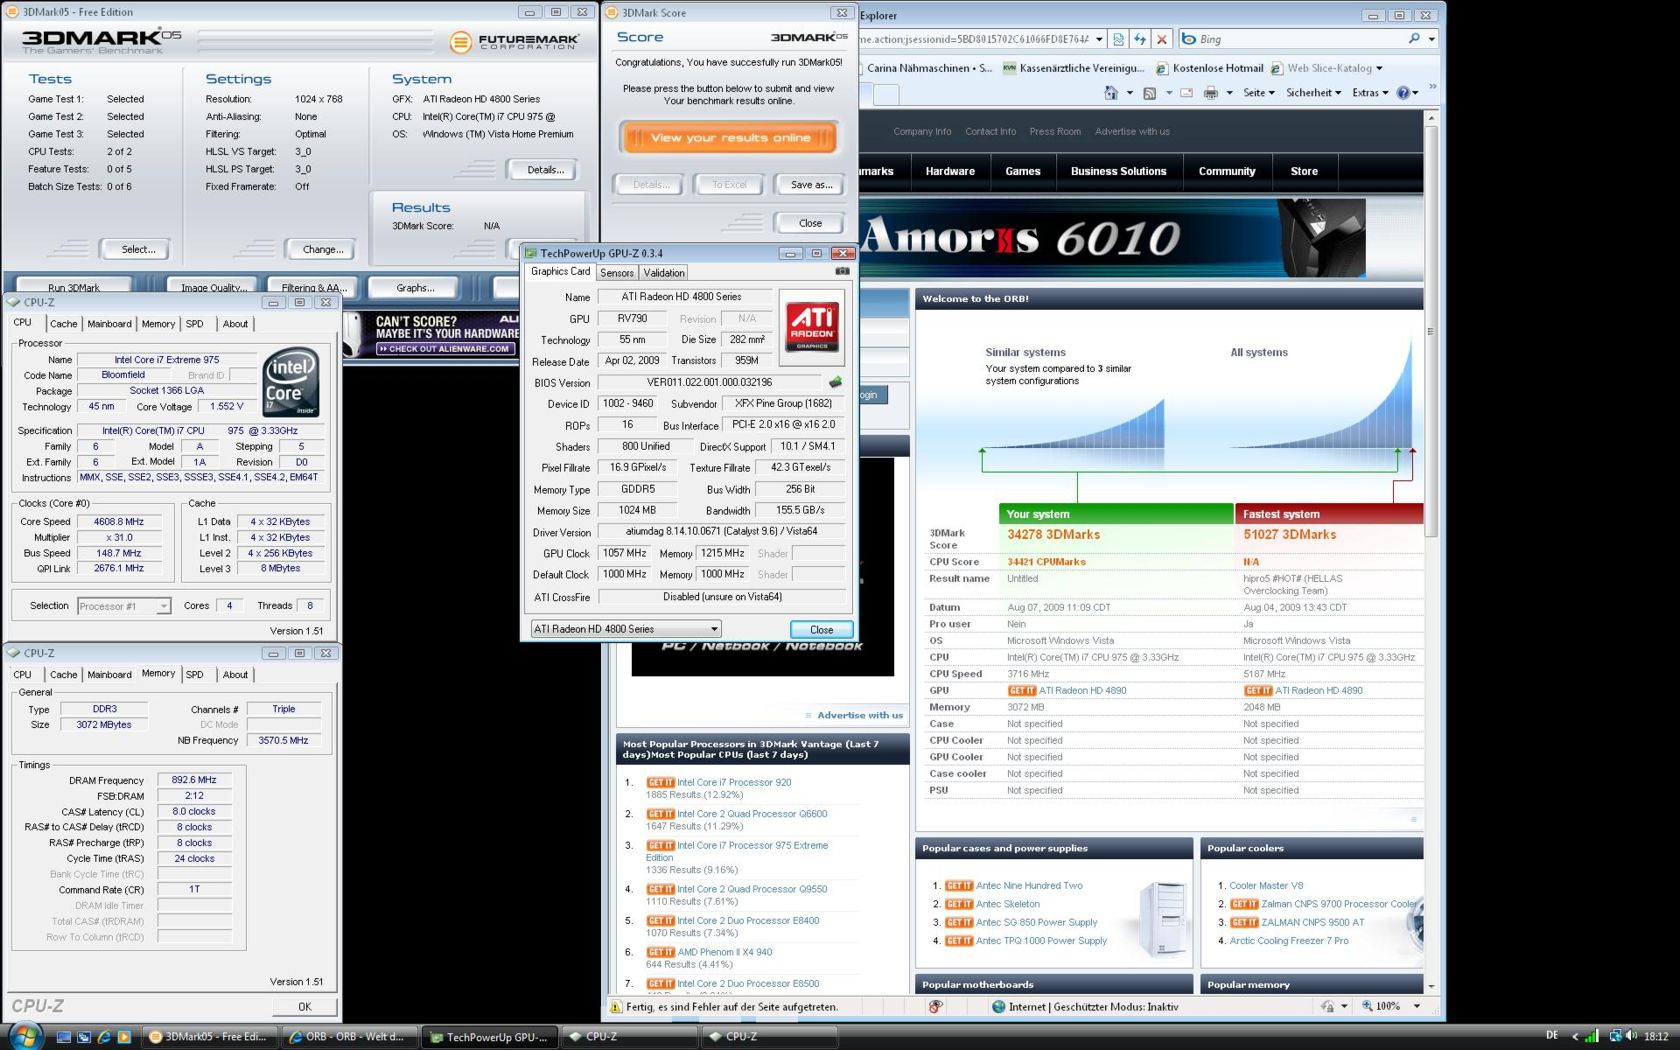Image resolution: width=1680 pixels, height=1050 pixels.
Task: Click the ATI Radeon logo in GPU-Z
Action: 812,327
